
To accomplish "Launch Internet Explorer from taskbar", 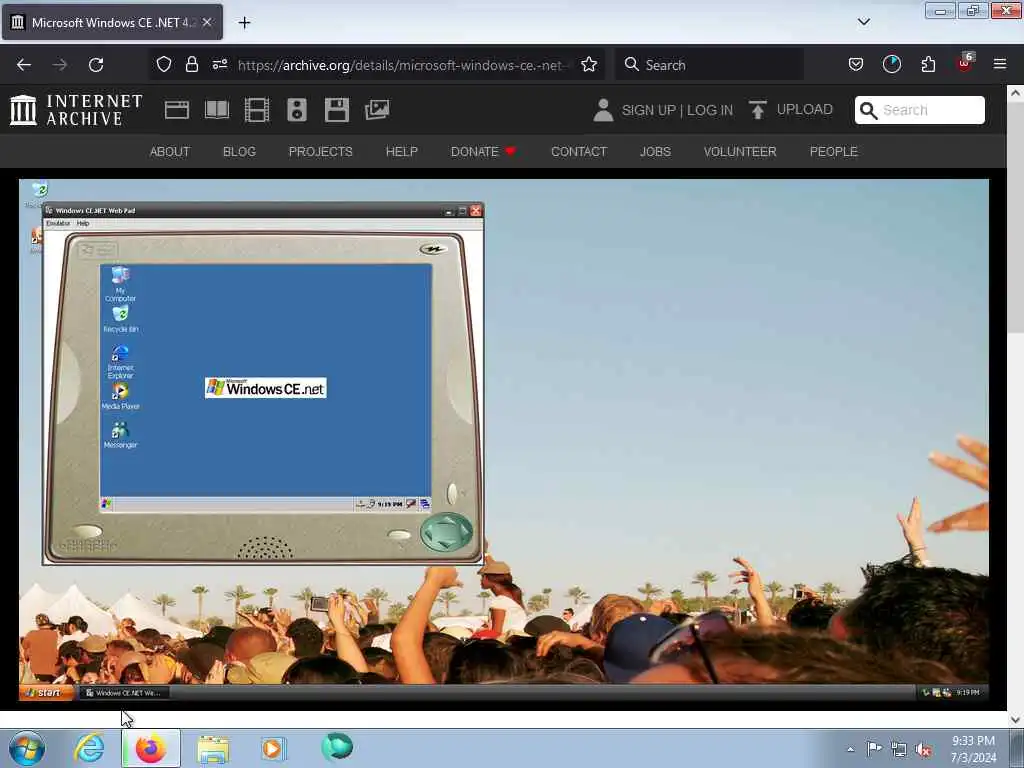I will (89, 748).
